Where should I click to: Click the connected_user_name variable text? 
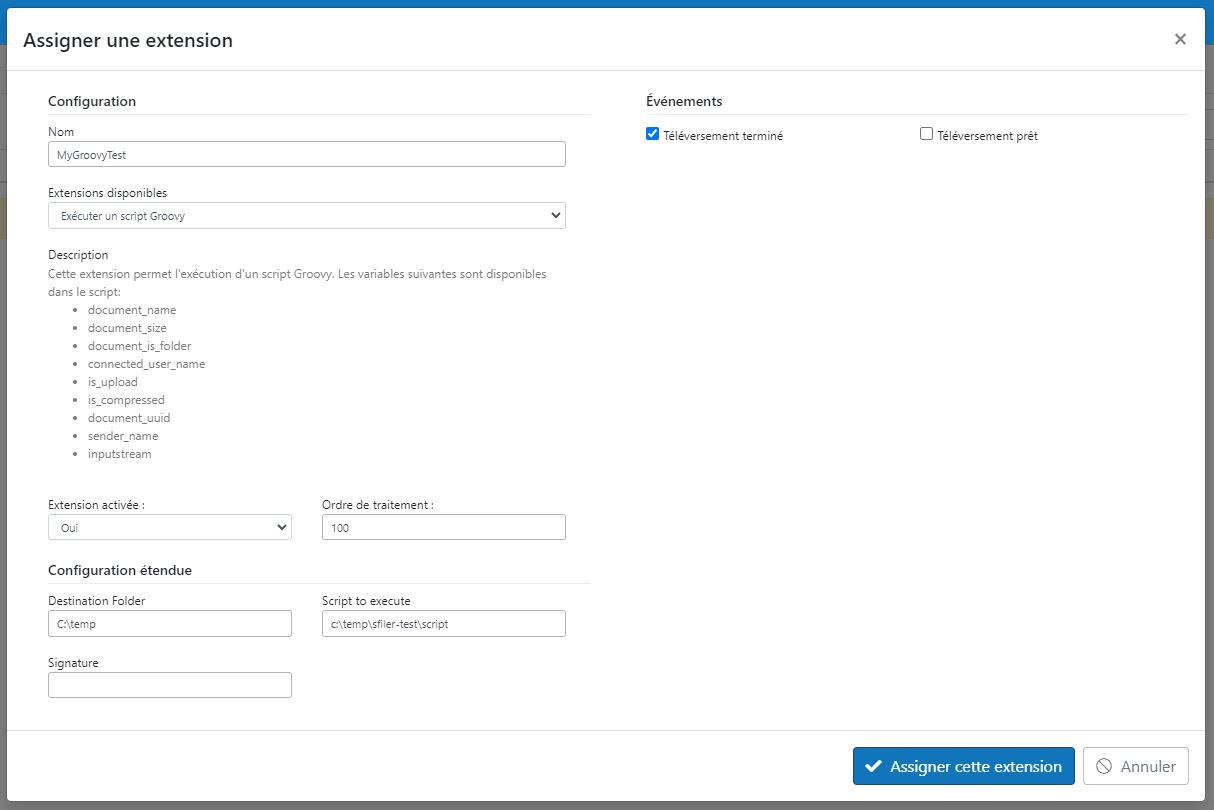click(146, 364)
